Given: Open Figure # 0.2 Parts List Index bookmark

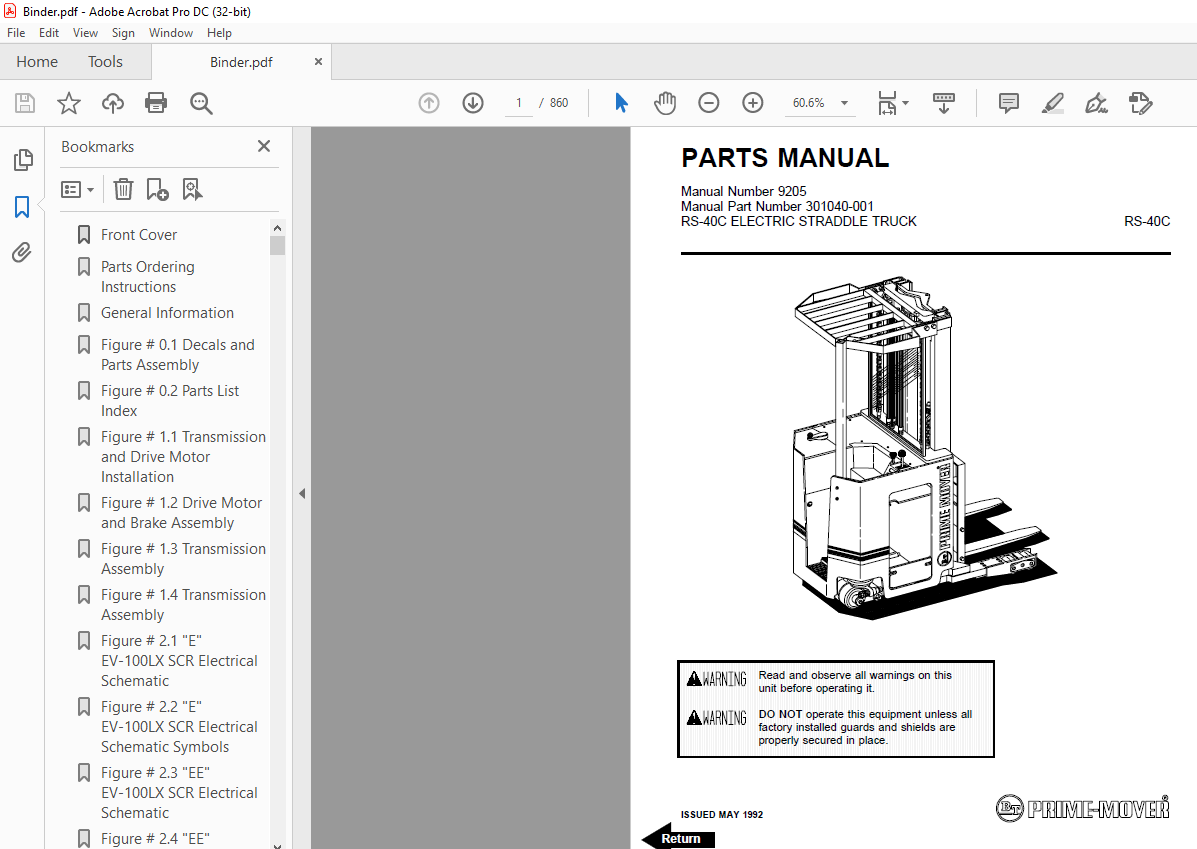Looking at the screenshot, I should [x=169, y=400].
